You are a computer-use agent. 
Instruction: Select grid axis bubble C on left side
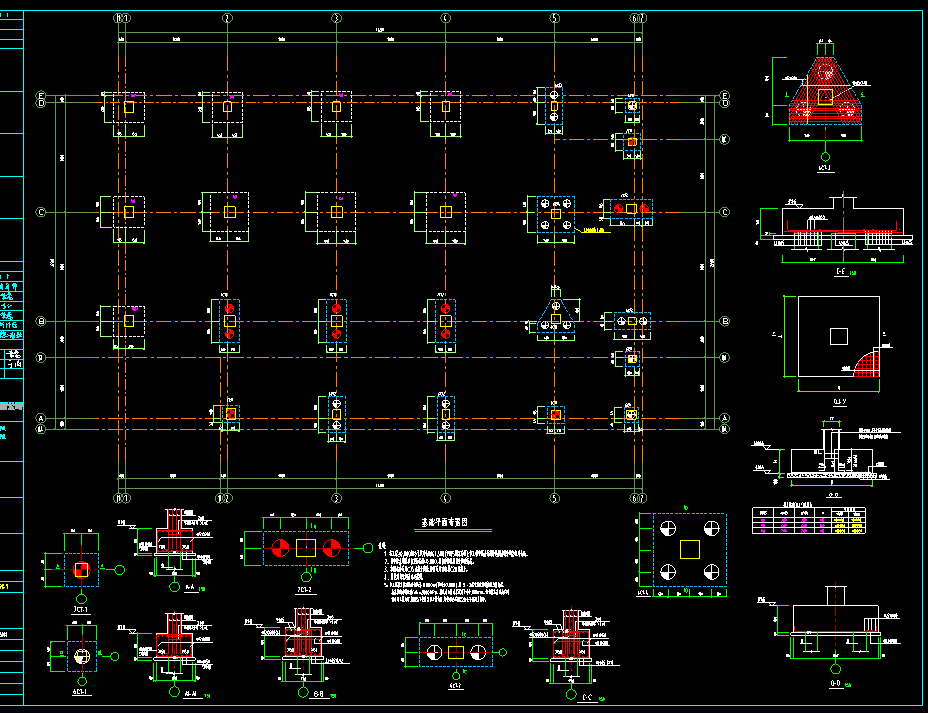tap(41, 212)
